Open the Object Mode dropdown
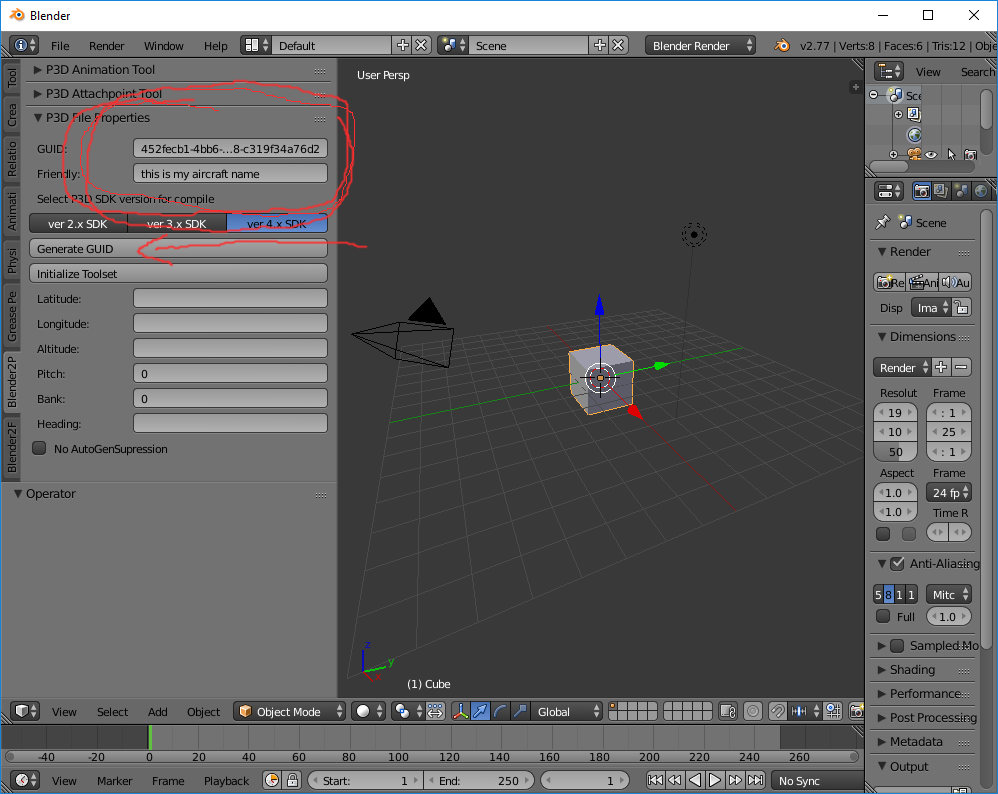Image resolution: width=998 pixels, height=794 pixels. [288, 711]
